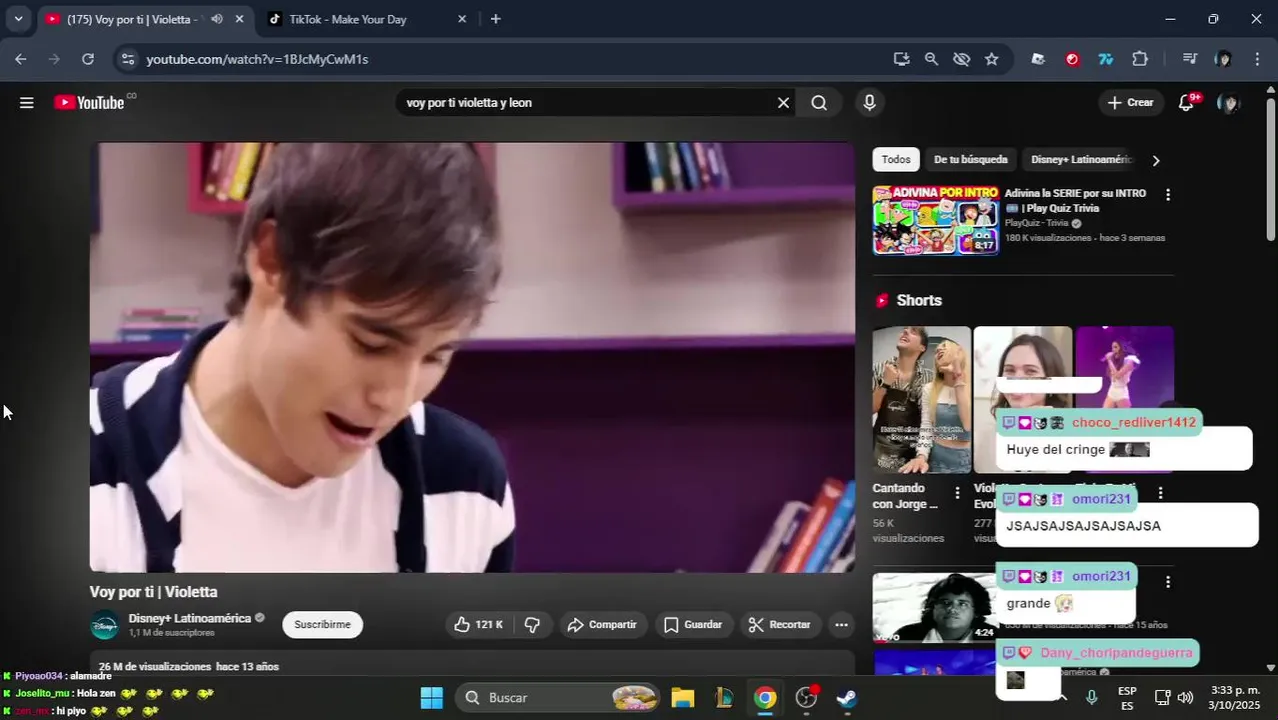This screenshot has height=720, width=1278.
Task: Select the Violetta YouTube tab
Action: point(134,19)
